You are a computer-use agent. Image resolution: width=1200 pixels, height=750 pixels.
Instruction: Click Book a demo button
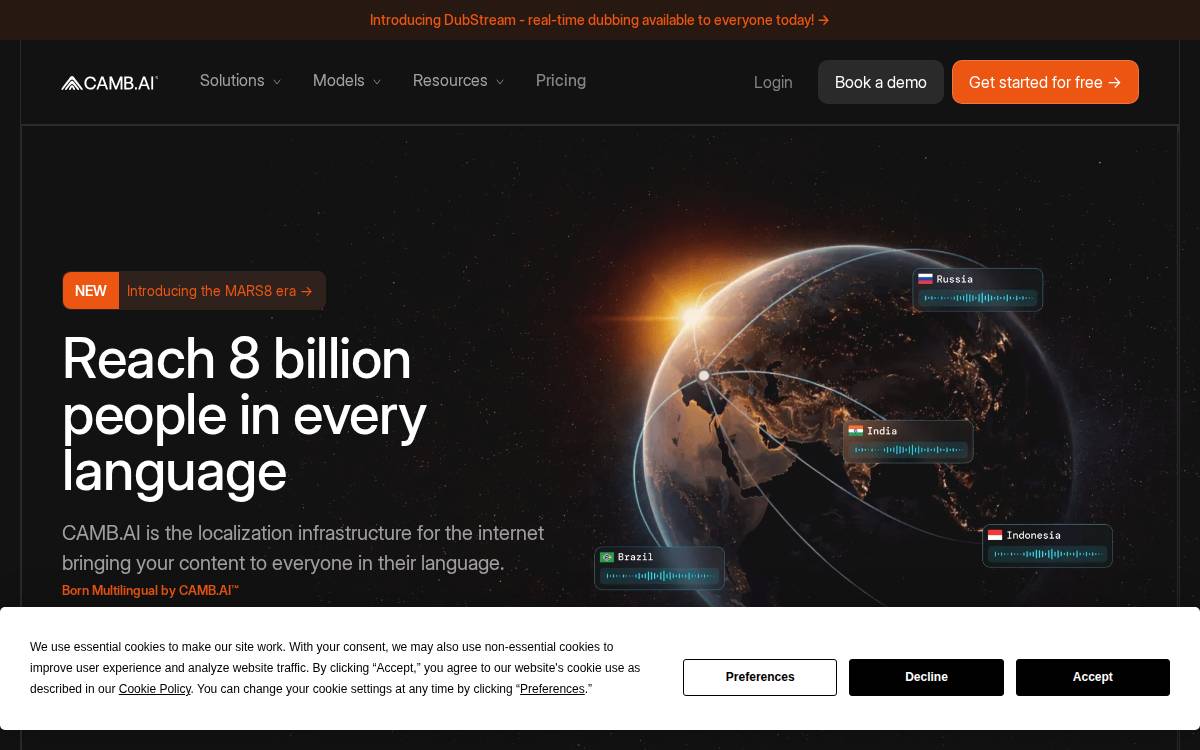tap(881, 82)
